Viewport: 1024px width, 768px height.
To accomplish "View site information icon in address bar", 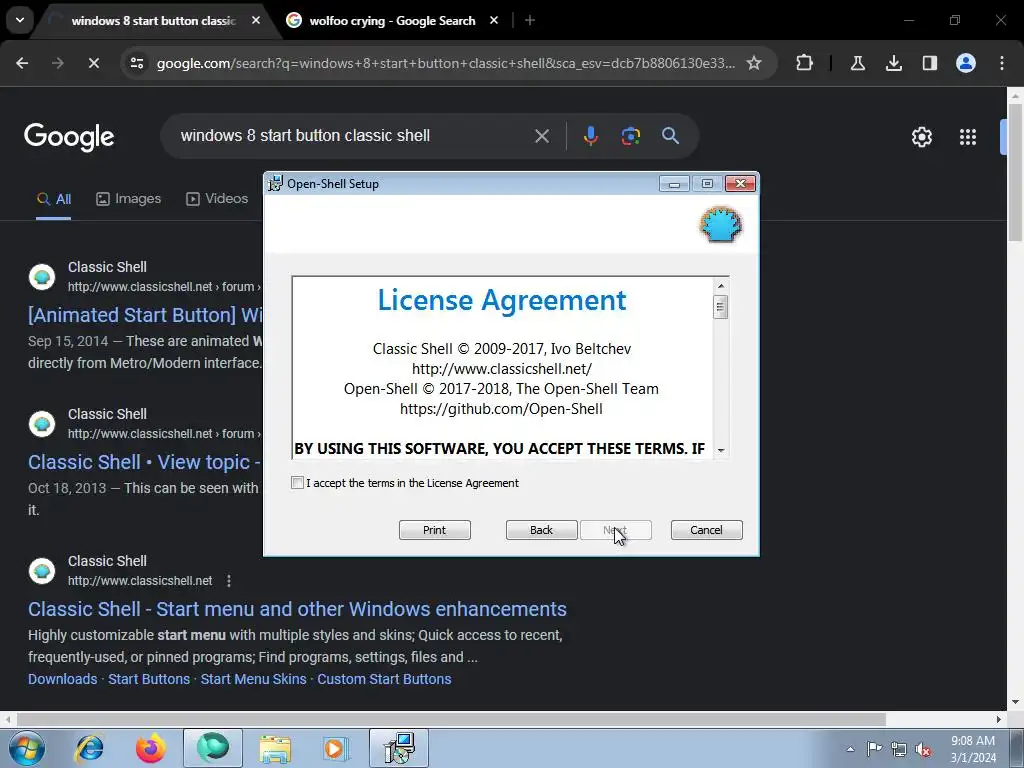I will pos(137,63).
